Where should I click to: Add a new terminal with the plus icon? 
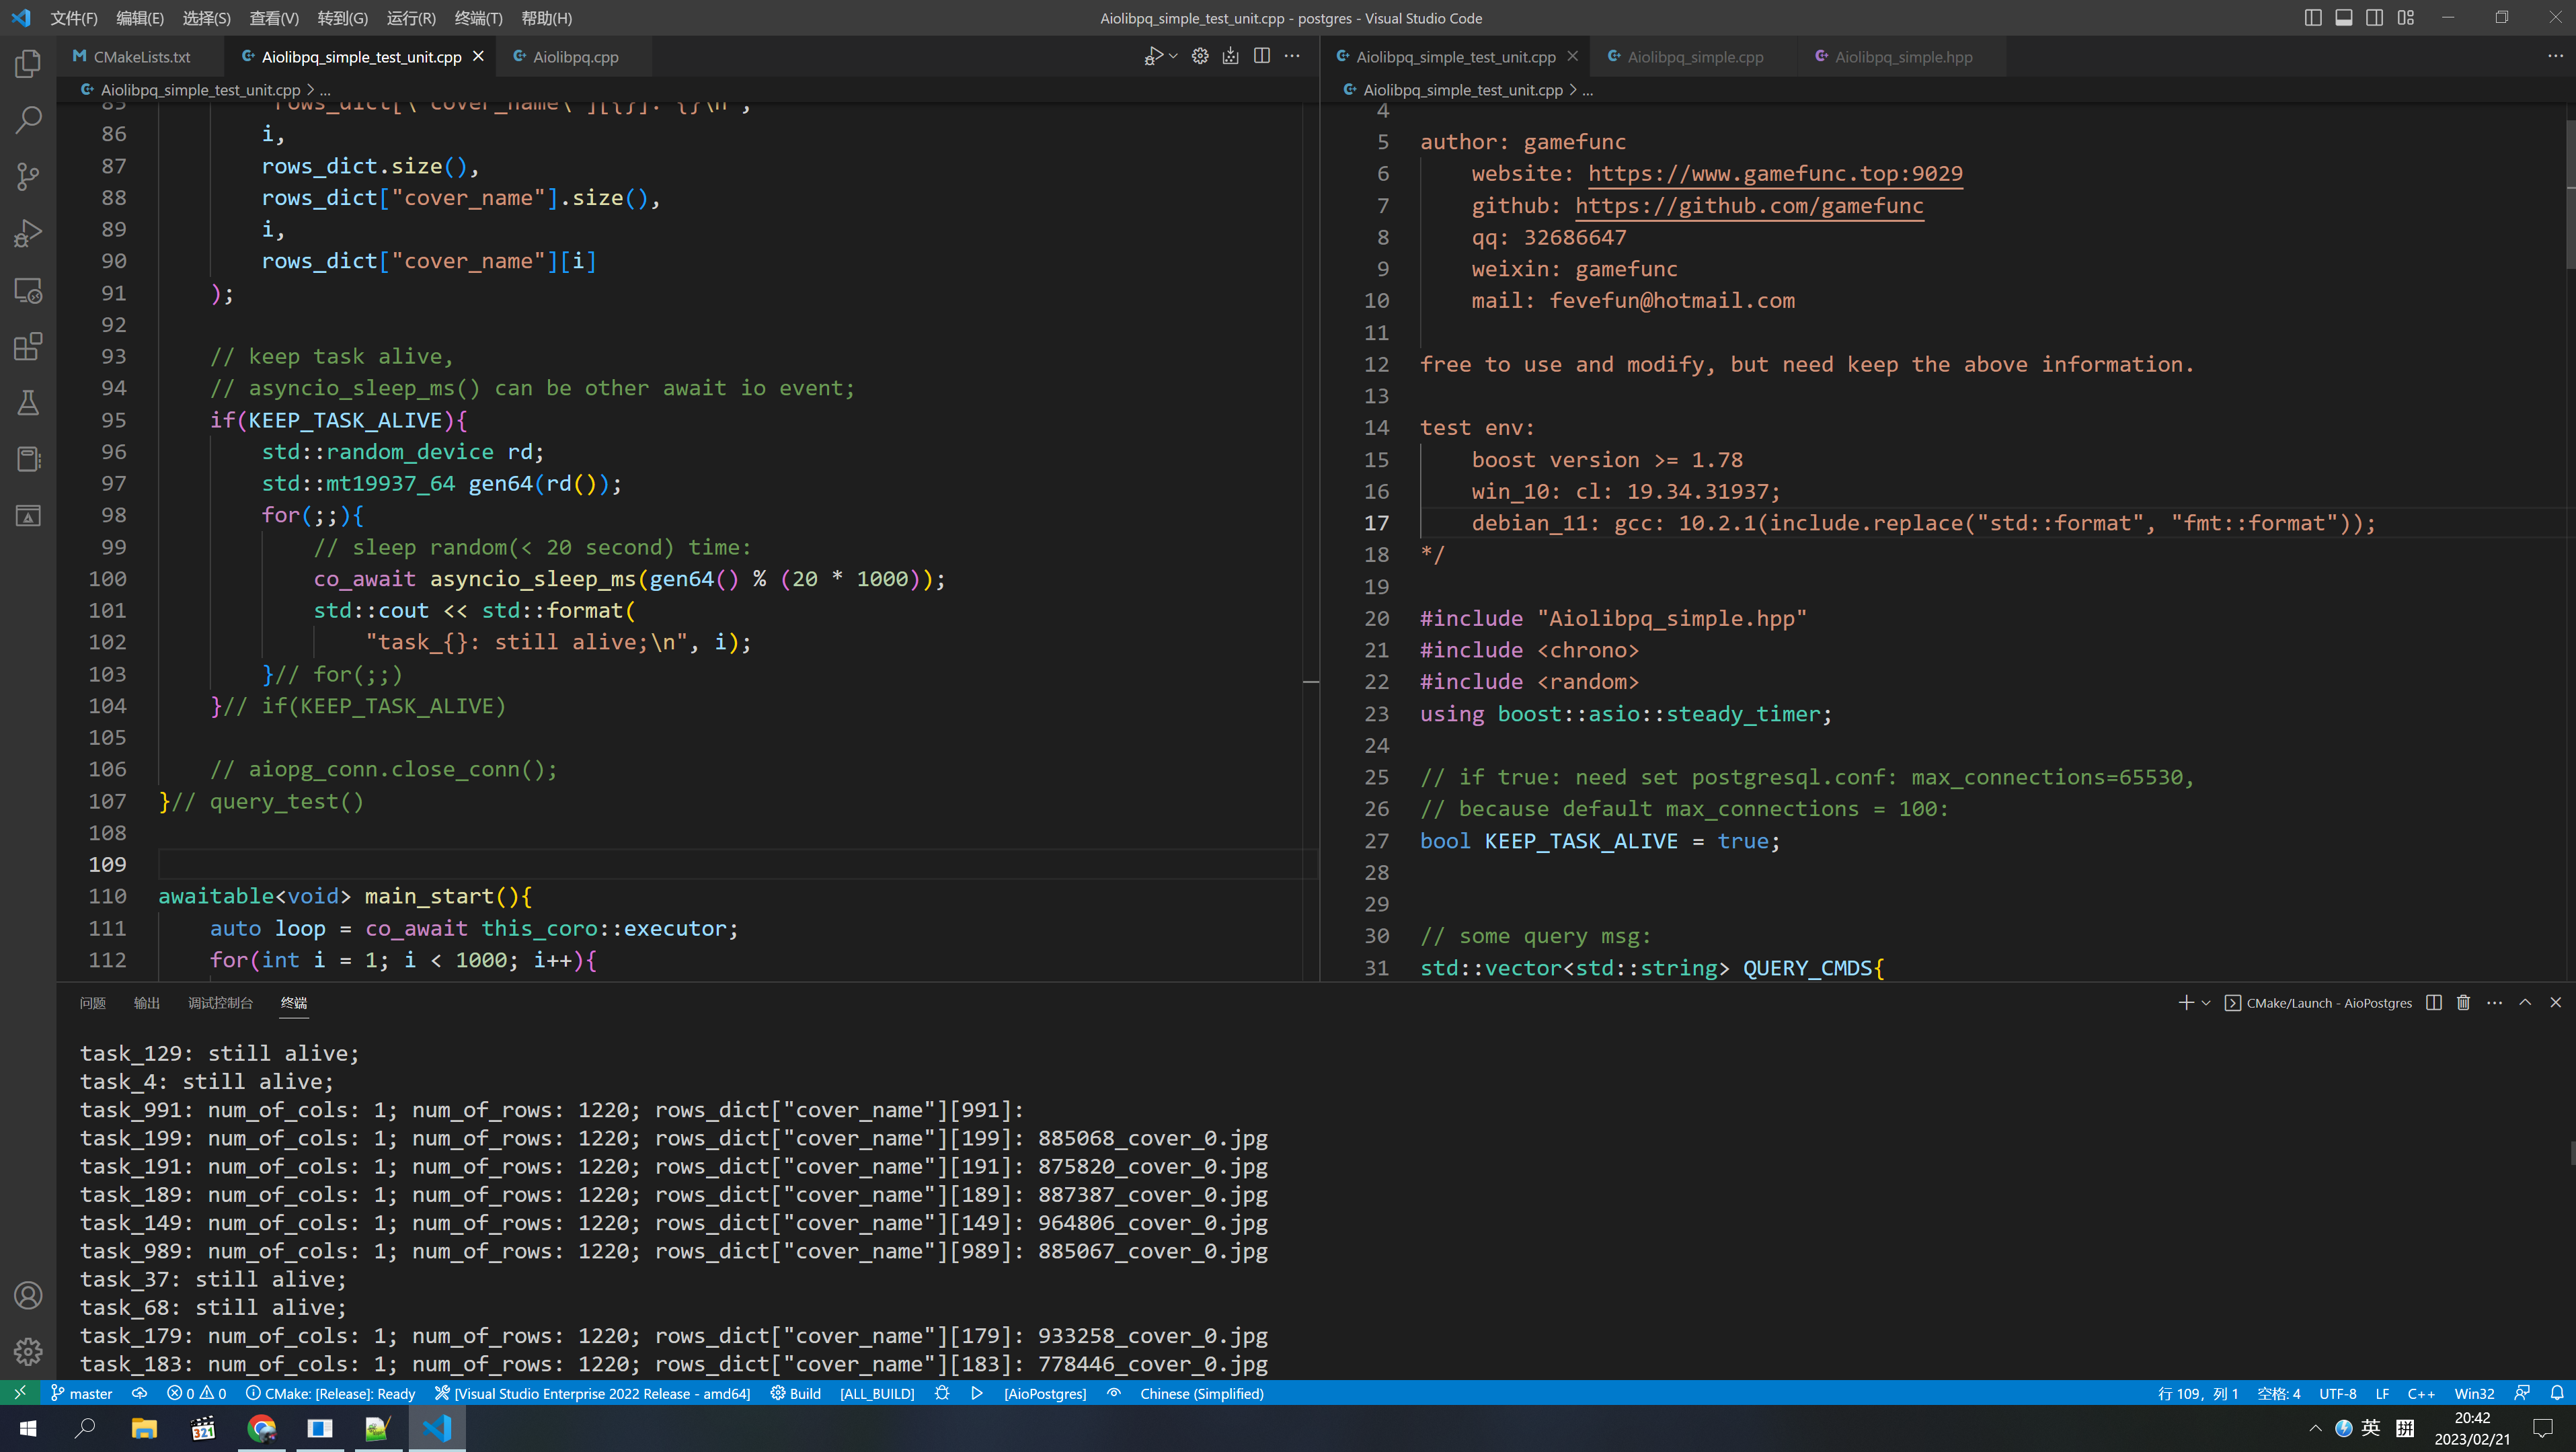coord(2186,1002)
